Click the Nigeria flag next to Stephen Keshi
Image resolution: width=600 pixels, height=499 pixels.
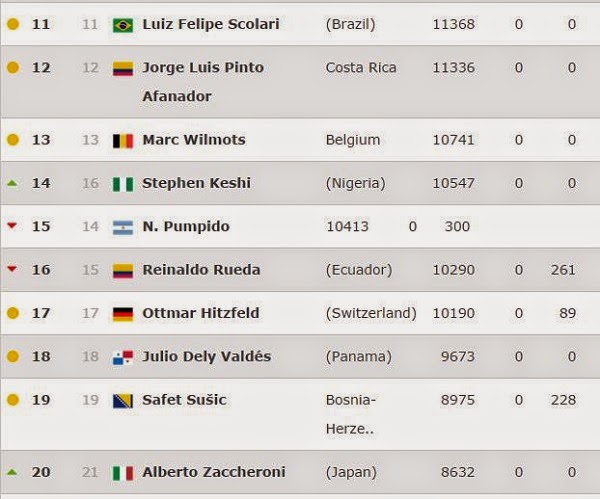[x=123, y=184]
